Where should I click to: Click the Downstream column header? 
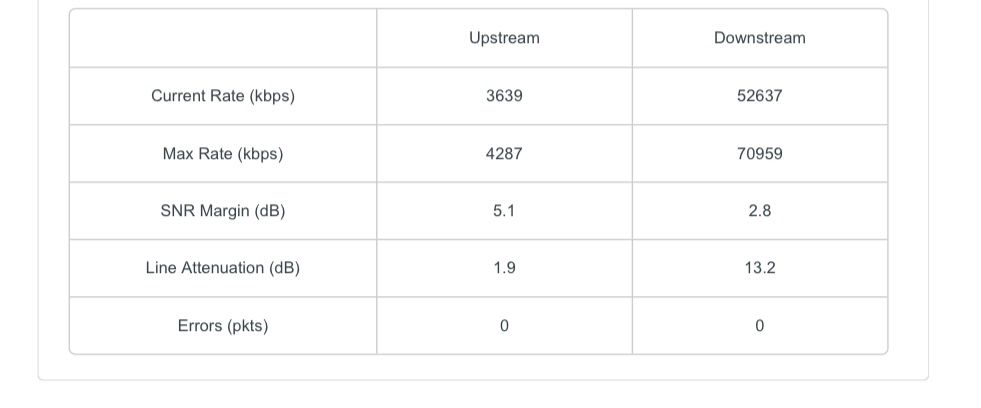[x=759, y=38]
